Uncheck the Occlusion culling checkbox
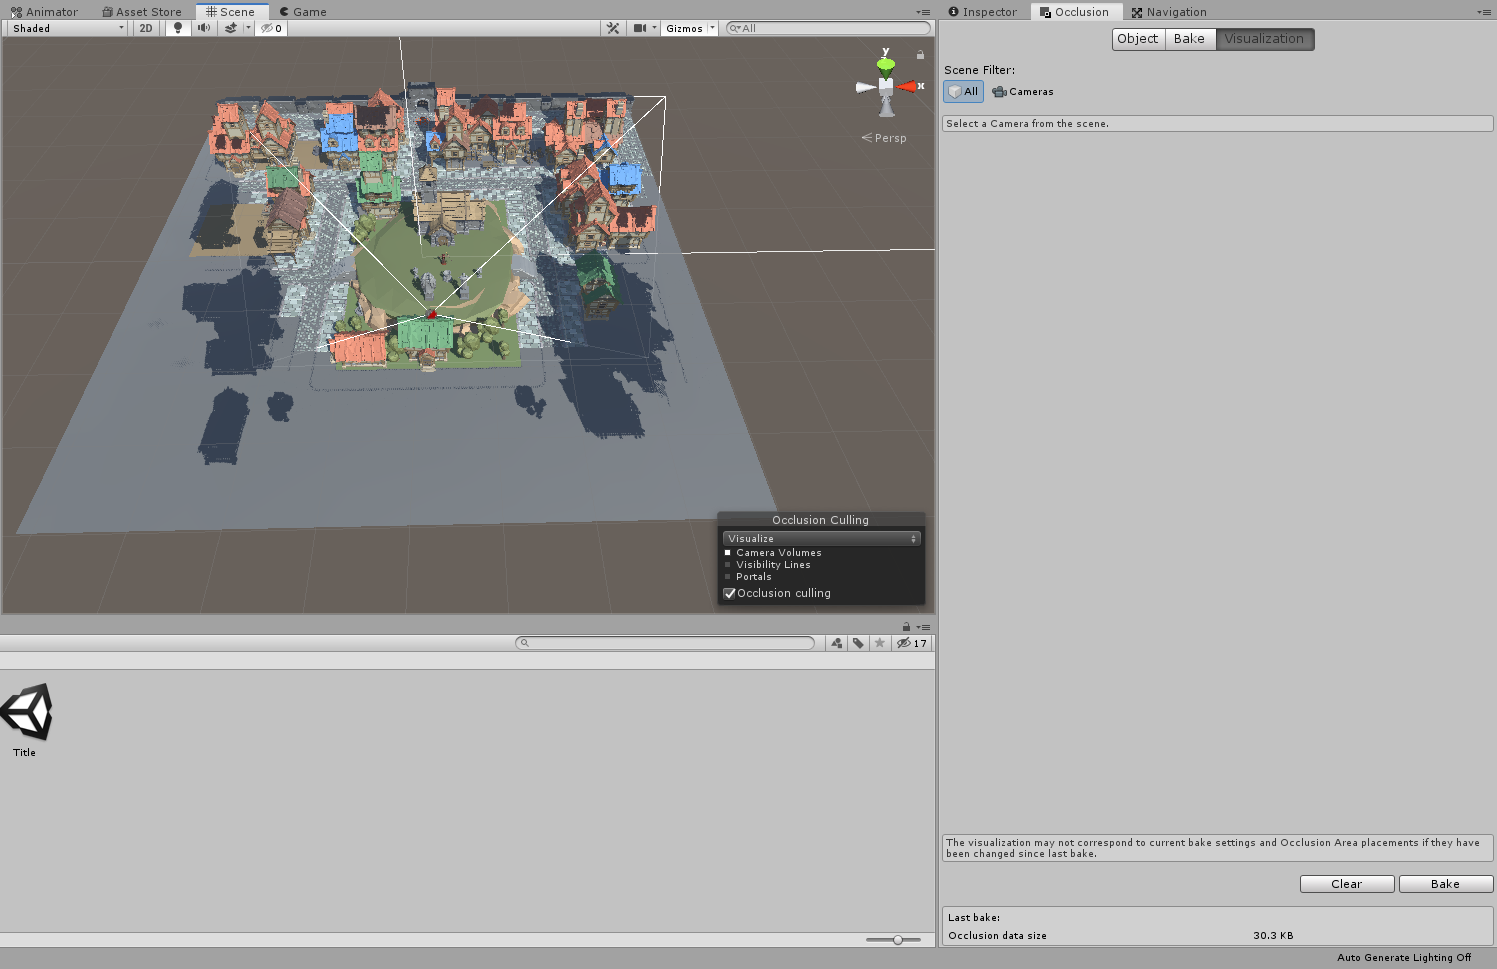This screenshot has width=1497, height=969. [730, 593]
